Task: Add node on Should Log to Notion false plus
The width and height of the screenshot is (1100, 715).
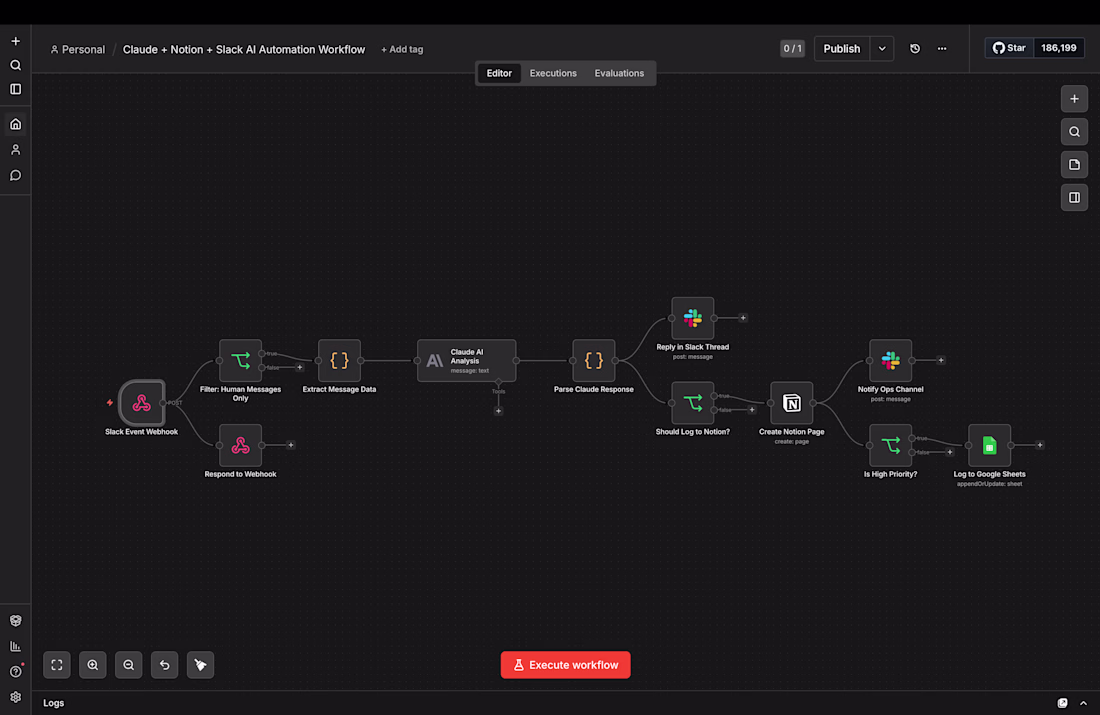Action: click(x=752, y=410)
